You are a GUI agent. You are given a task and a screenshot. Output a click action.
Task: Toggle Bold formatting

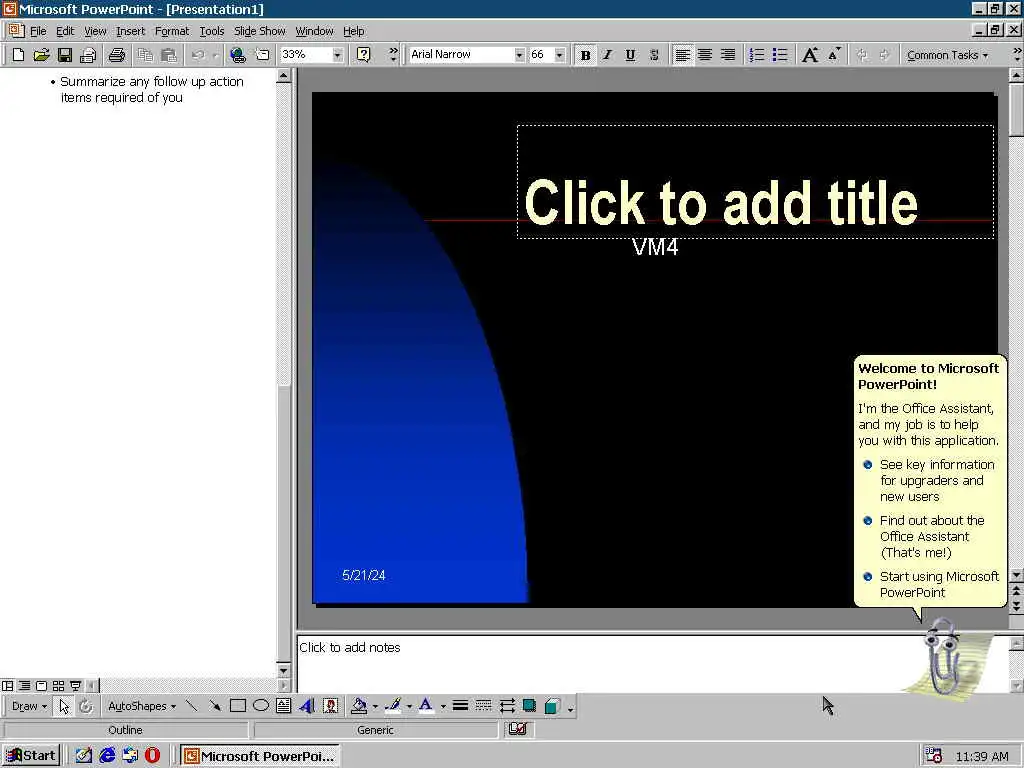coord(585,56)
